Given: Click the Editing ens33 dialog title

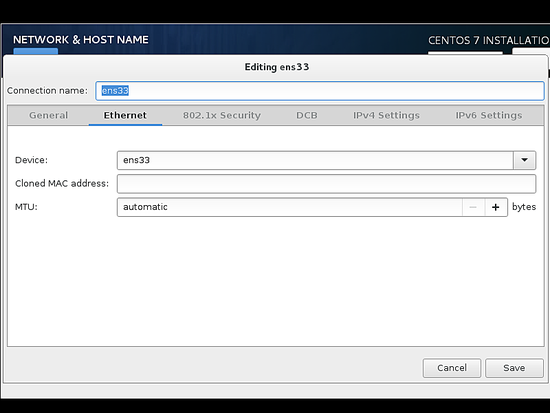Looking at the screenshot, I should [277, 67].
